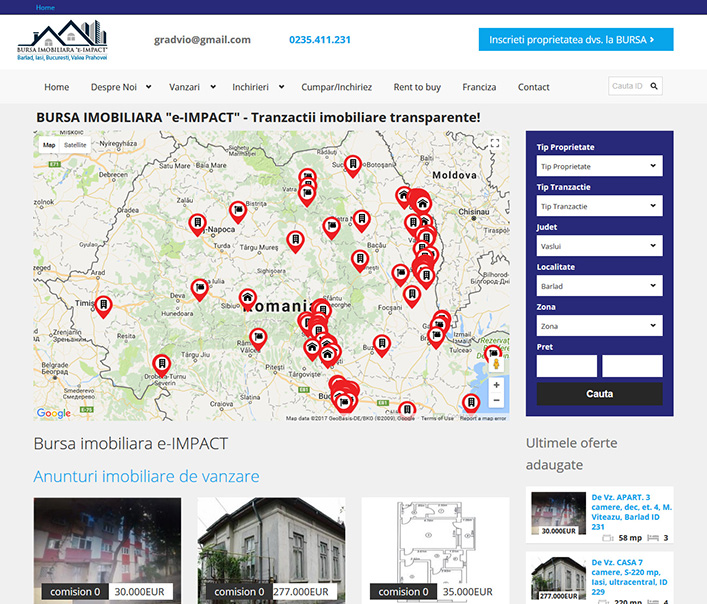Image resolution: width=707 pixels, height=604 pixels.
Task: Open the Contact menu item
Action: pos(533,87)
